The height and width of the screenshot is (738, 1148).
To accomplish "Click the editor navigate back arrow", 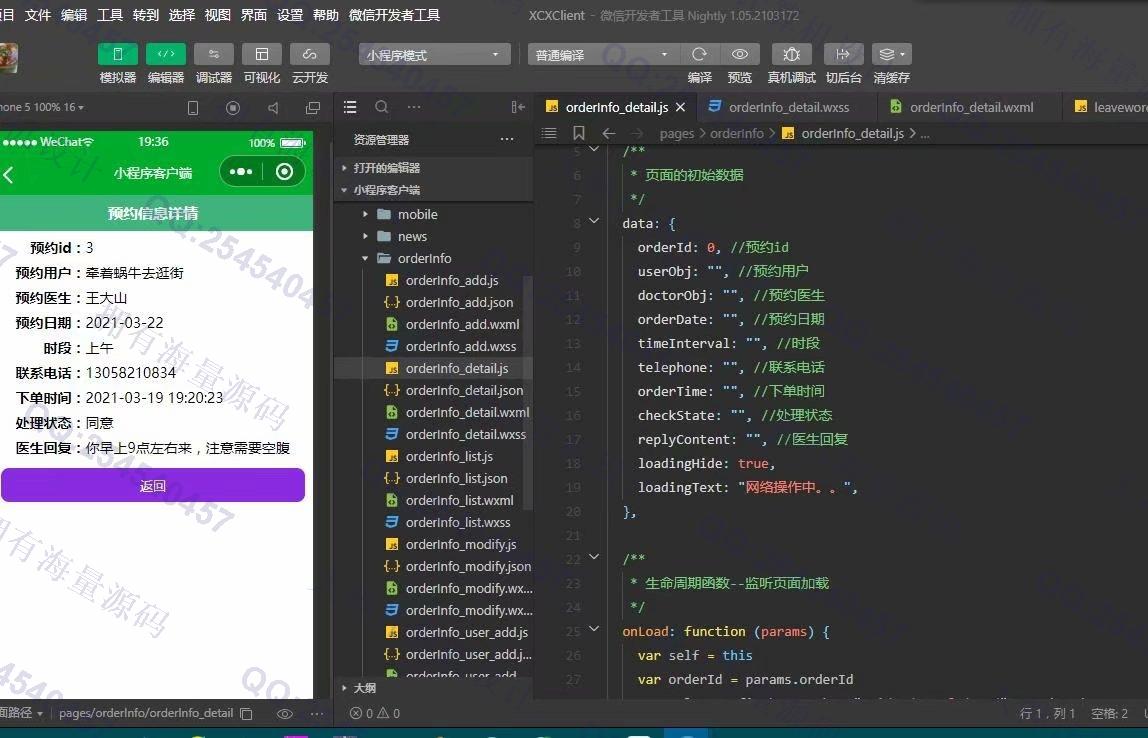I will click(608, 133).
